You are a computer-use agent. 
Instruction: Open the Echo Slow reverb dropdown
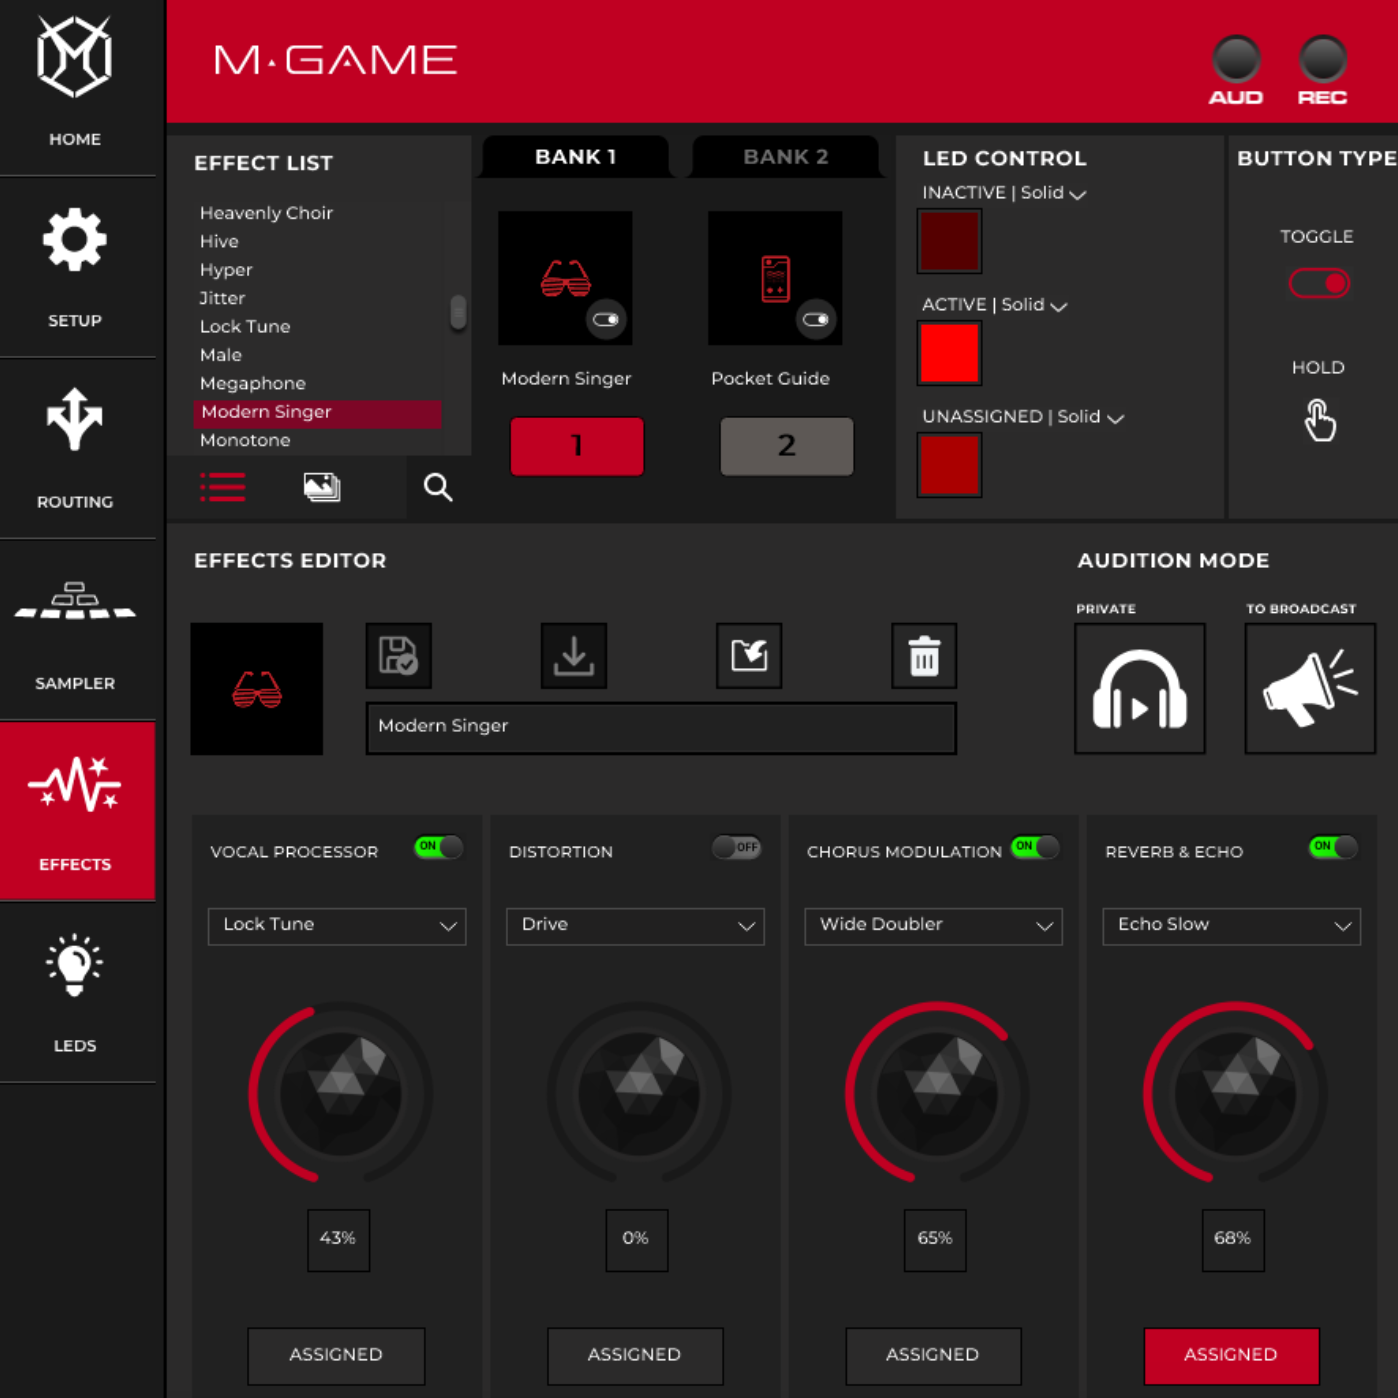coord(1232,926)
